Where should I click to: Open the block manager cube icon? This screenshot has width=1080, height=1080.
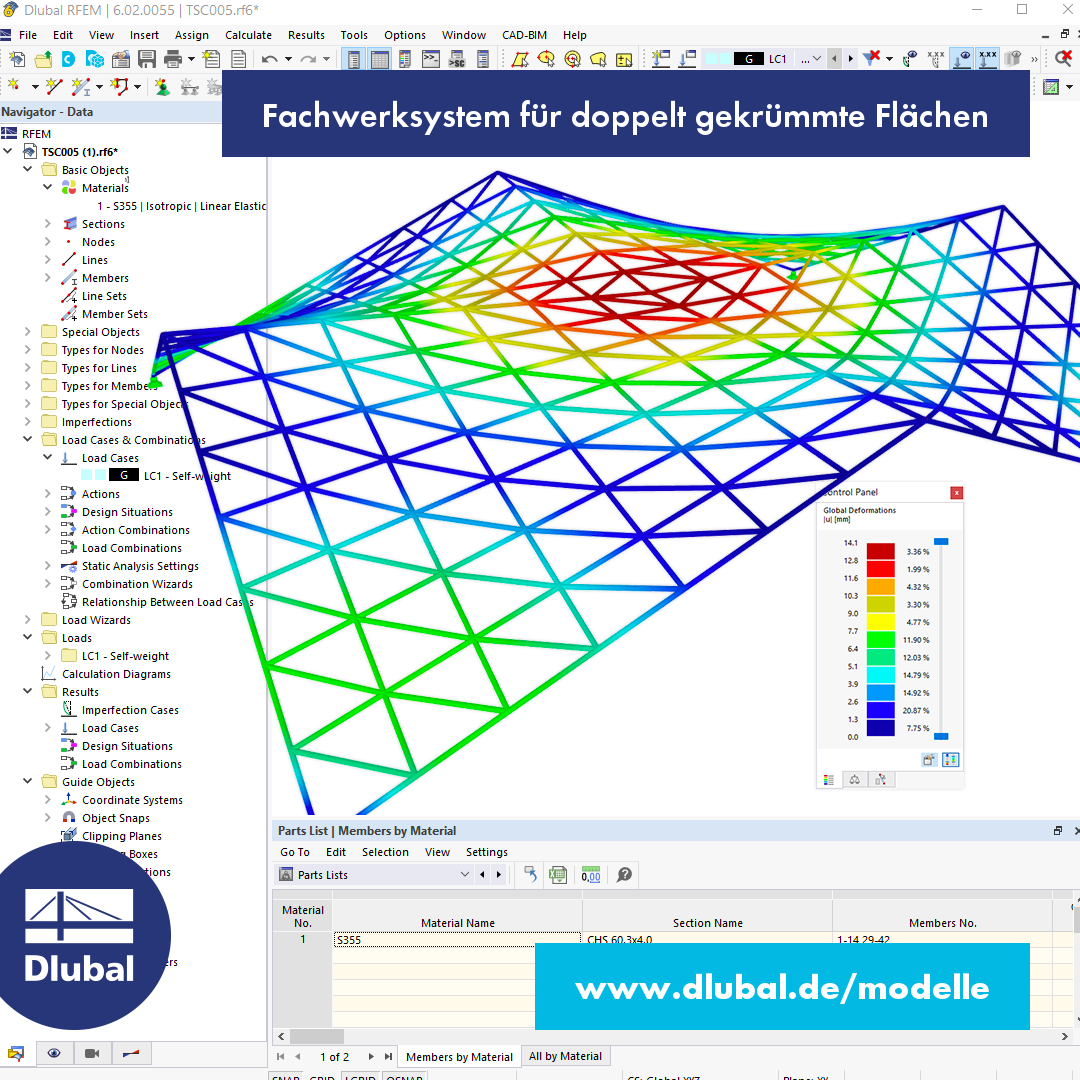tap(94, 59)
